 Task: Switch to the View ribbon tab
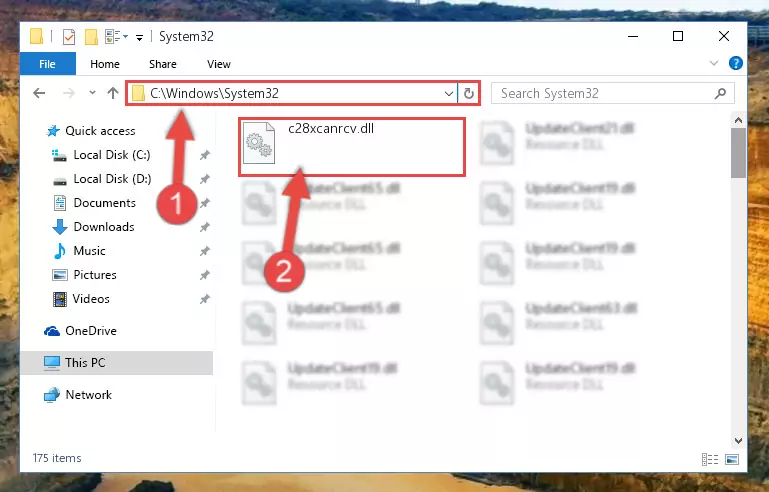[x=219, y=64]
